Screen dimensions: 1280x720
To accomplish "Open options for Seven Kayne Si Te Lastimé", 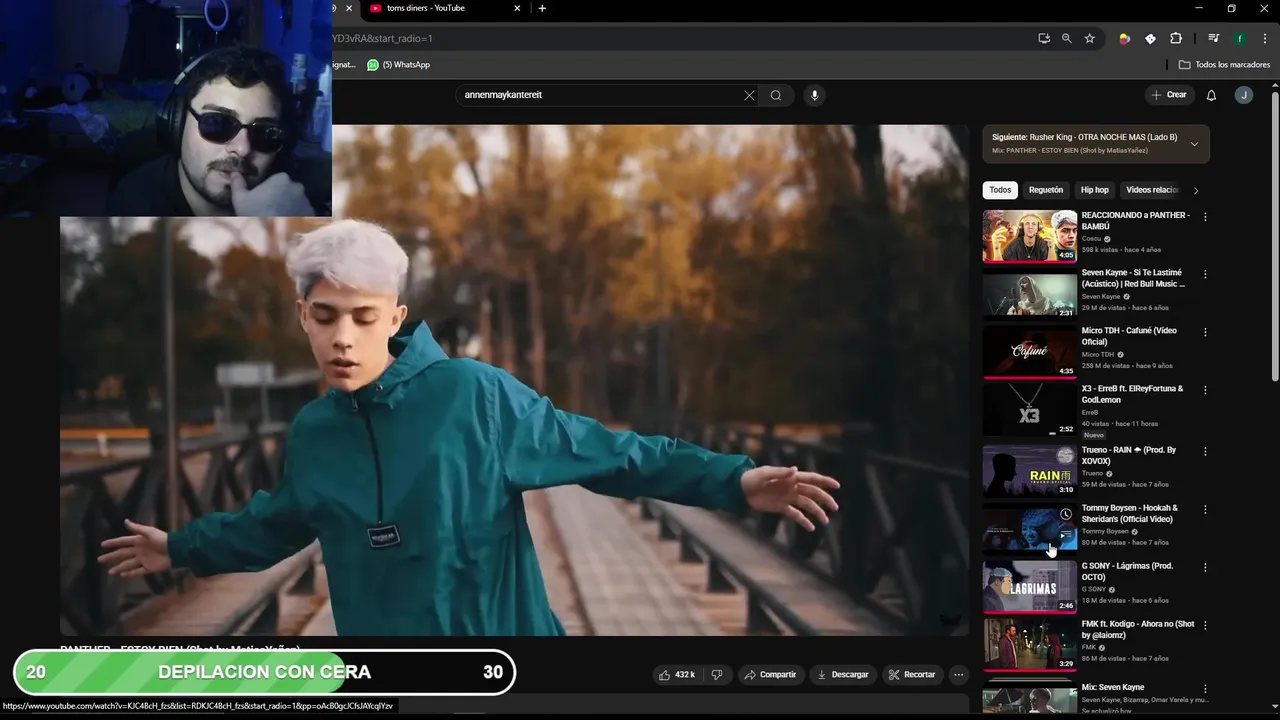I will 1205,274.
